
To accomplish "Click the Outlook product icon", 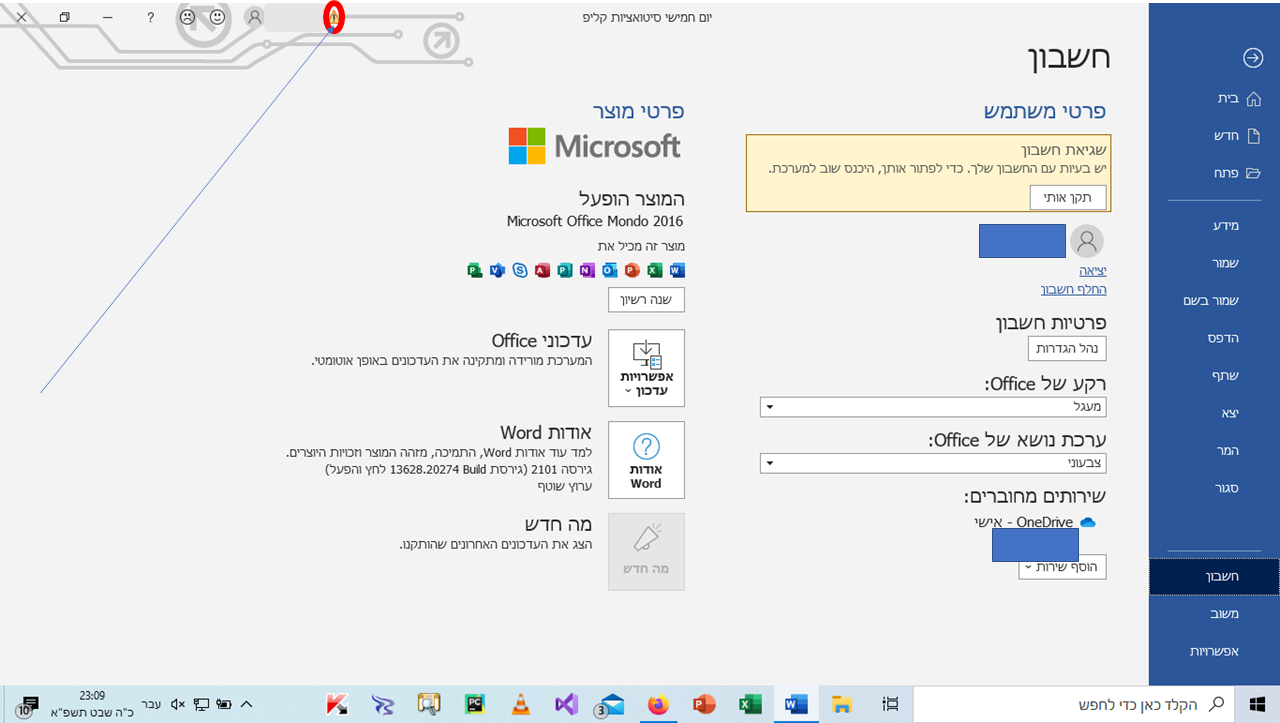I will click(x=610, y=270).
